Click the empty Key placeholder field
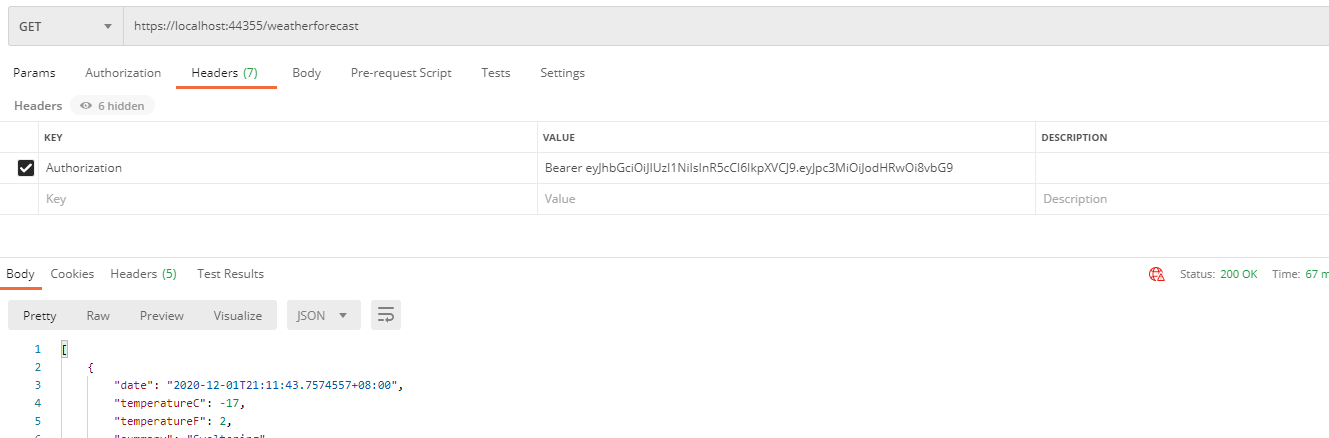 (288, 199)
